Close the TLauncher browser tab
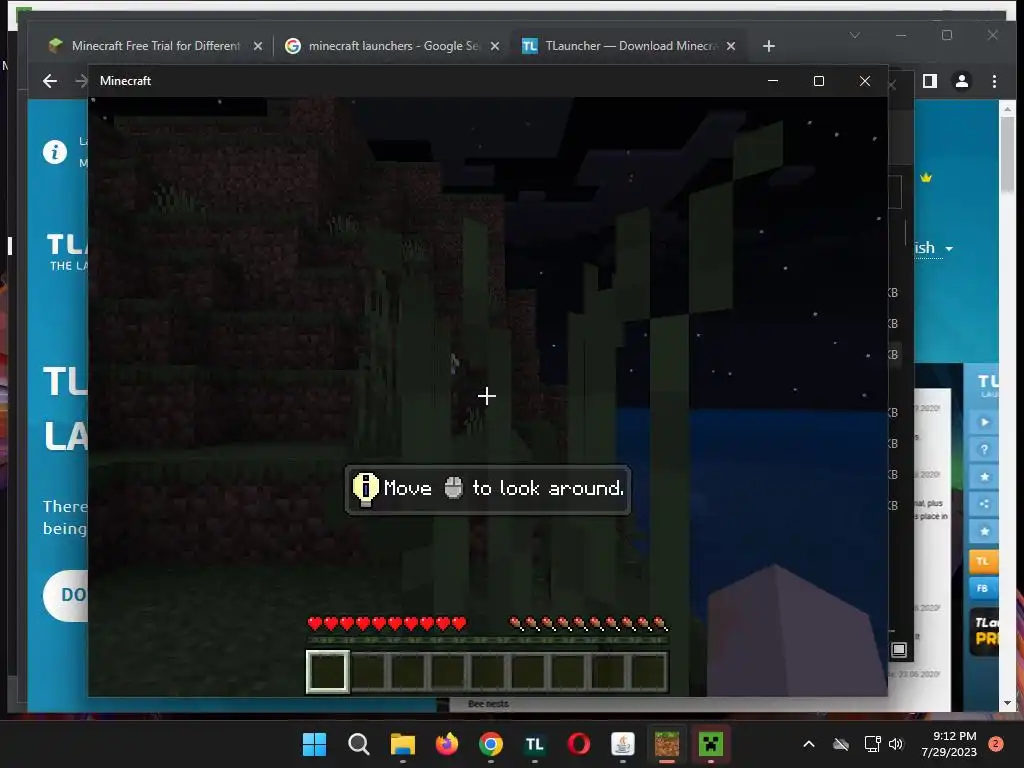1024x768 pixels. coord(731,46)
